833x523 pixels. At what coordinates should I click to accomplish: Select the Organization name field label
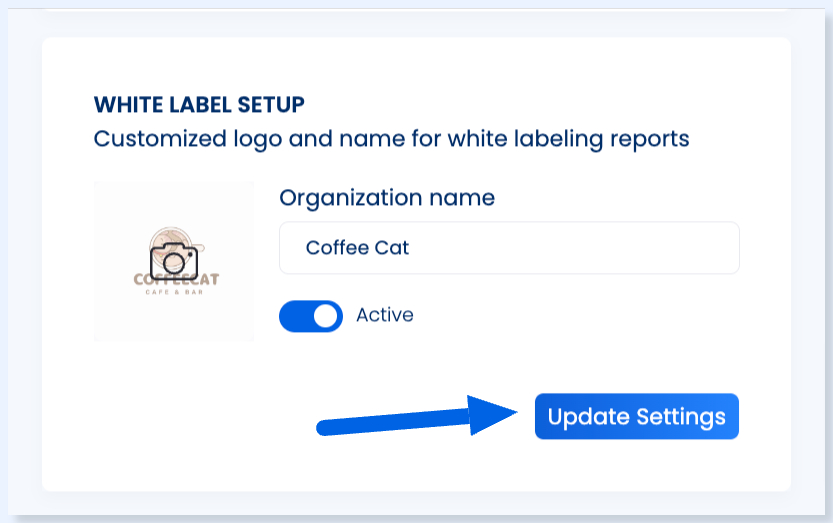[x=387, y=198]
